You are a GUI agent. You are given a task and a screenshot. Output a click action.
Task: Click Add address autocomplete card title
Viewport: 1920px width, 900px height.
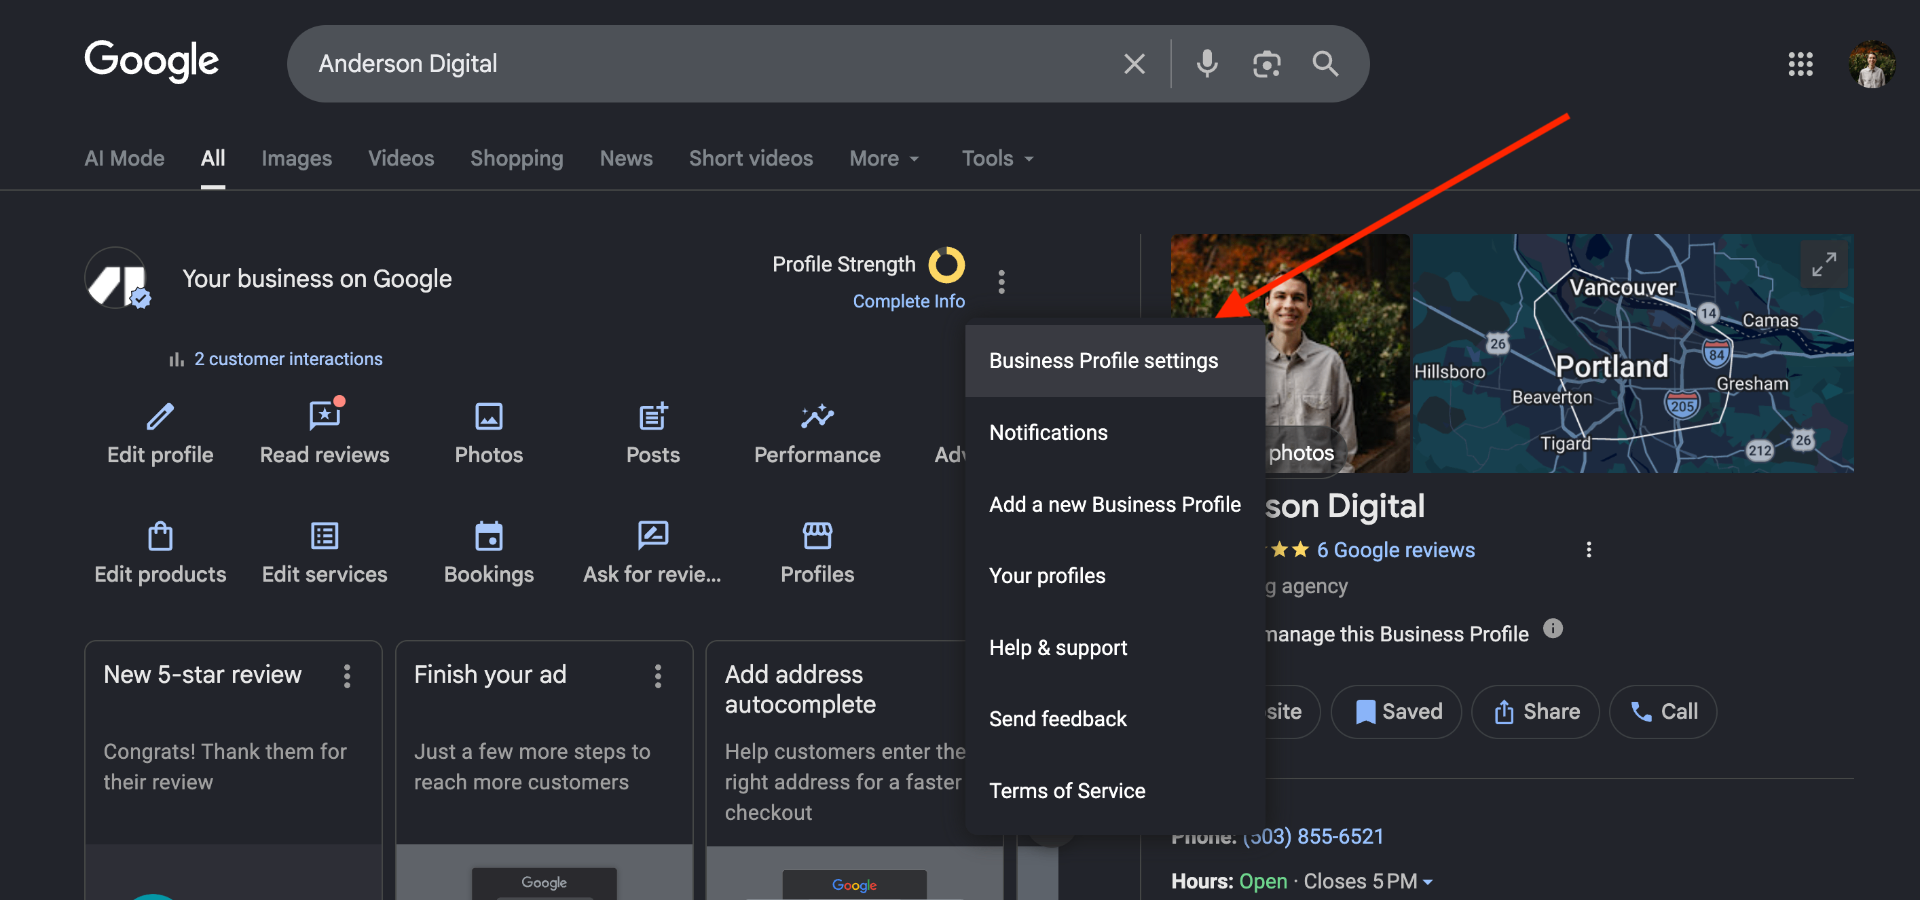click(800, 690)
